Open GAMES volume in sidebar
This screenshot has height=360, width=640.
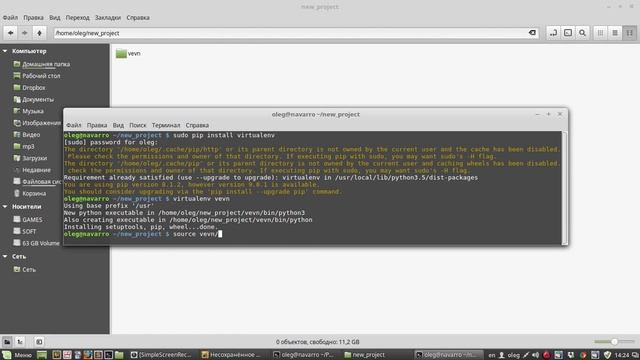pyautogui.click(x=27, y=220)
